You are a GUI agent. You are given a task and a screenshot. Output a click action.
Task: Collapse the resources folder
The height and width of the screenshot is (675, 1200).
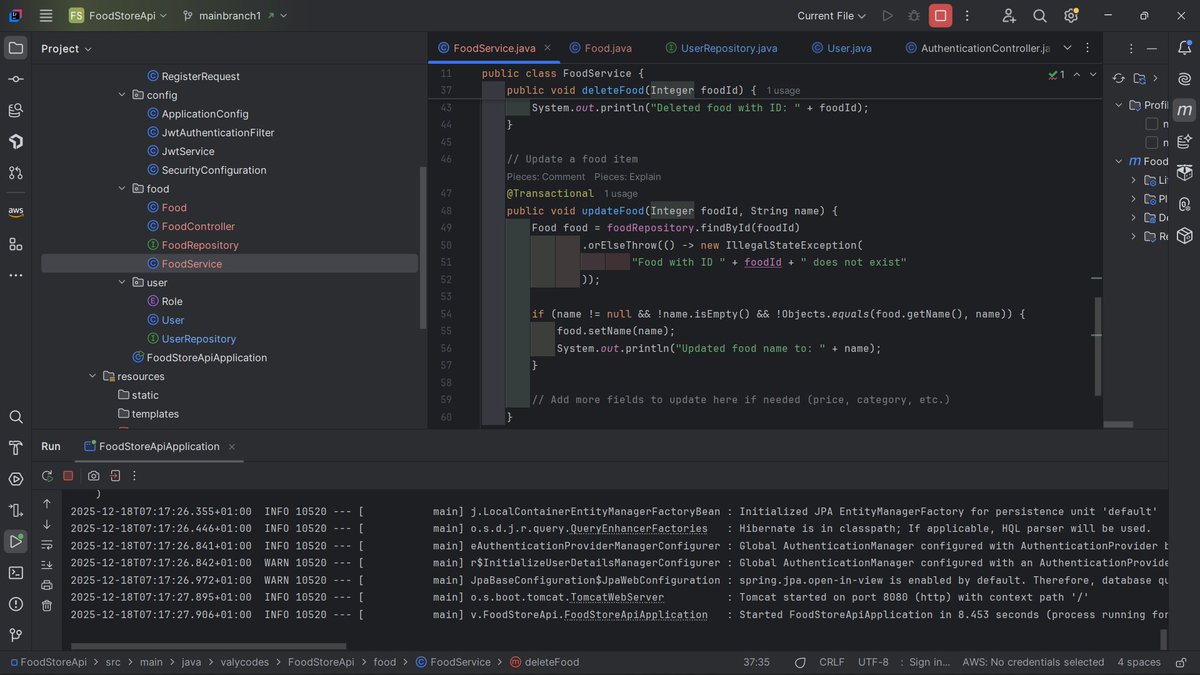(x=93, y=377)
